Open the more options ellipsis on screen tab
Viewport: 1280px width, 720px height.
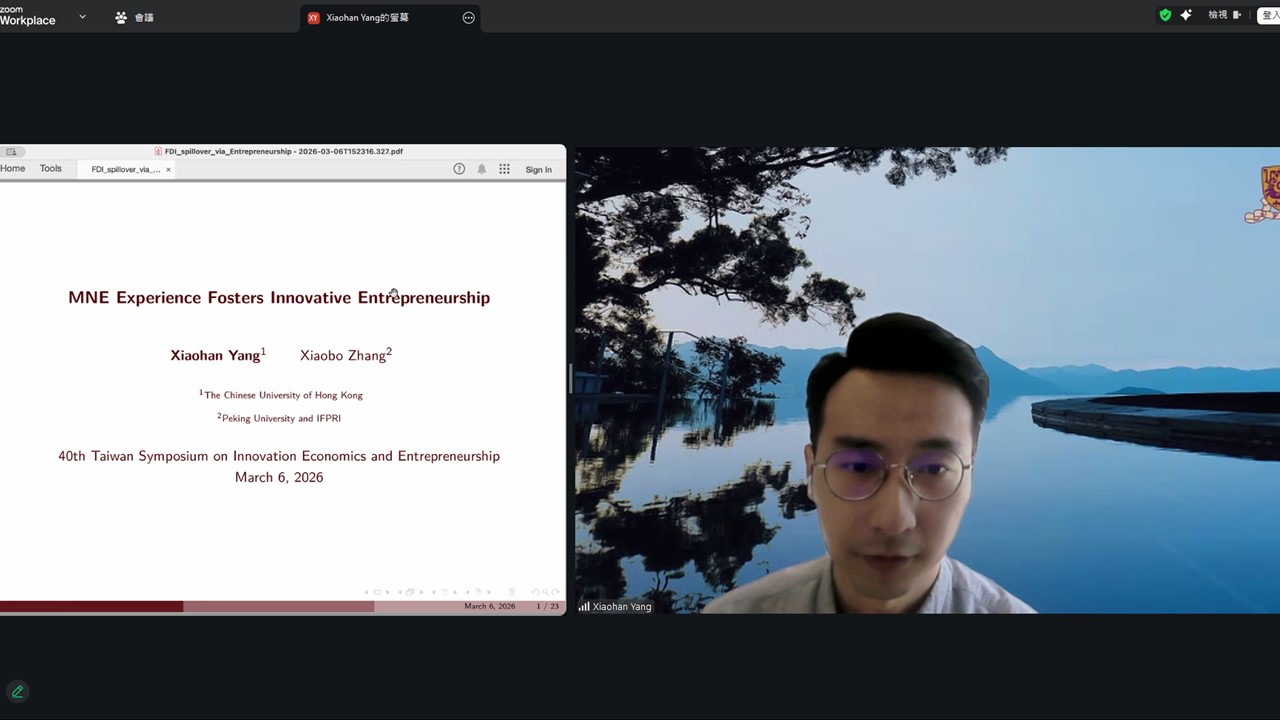click(x=468, y=18)
